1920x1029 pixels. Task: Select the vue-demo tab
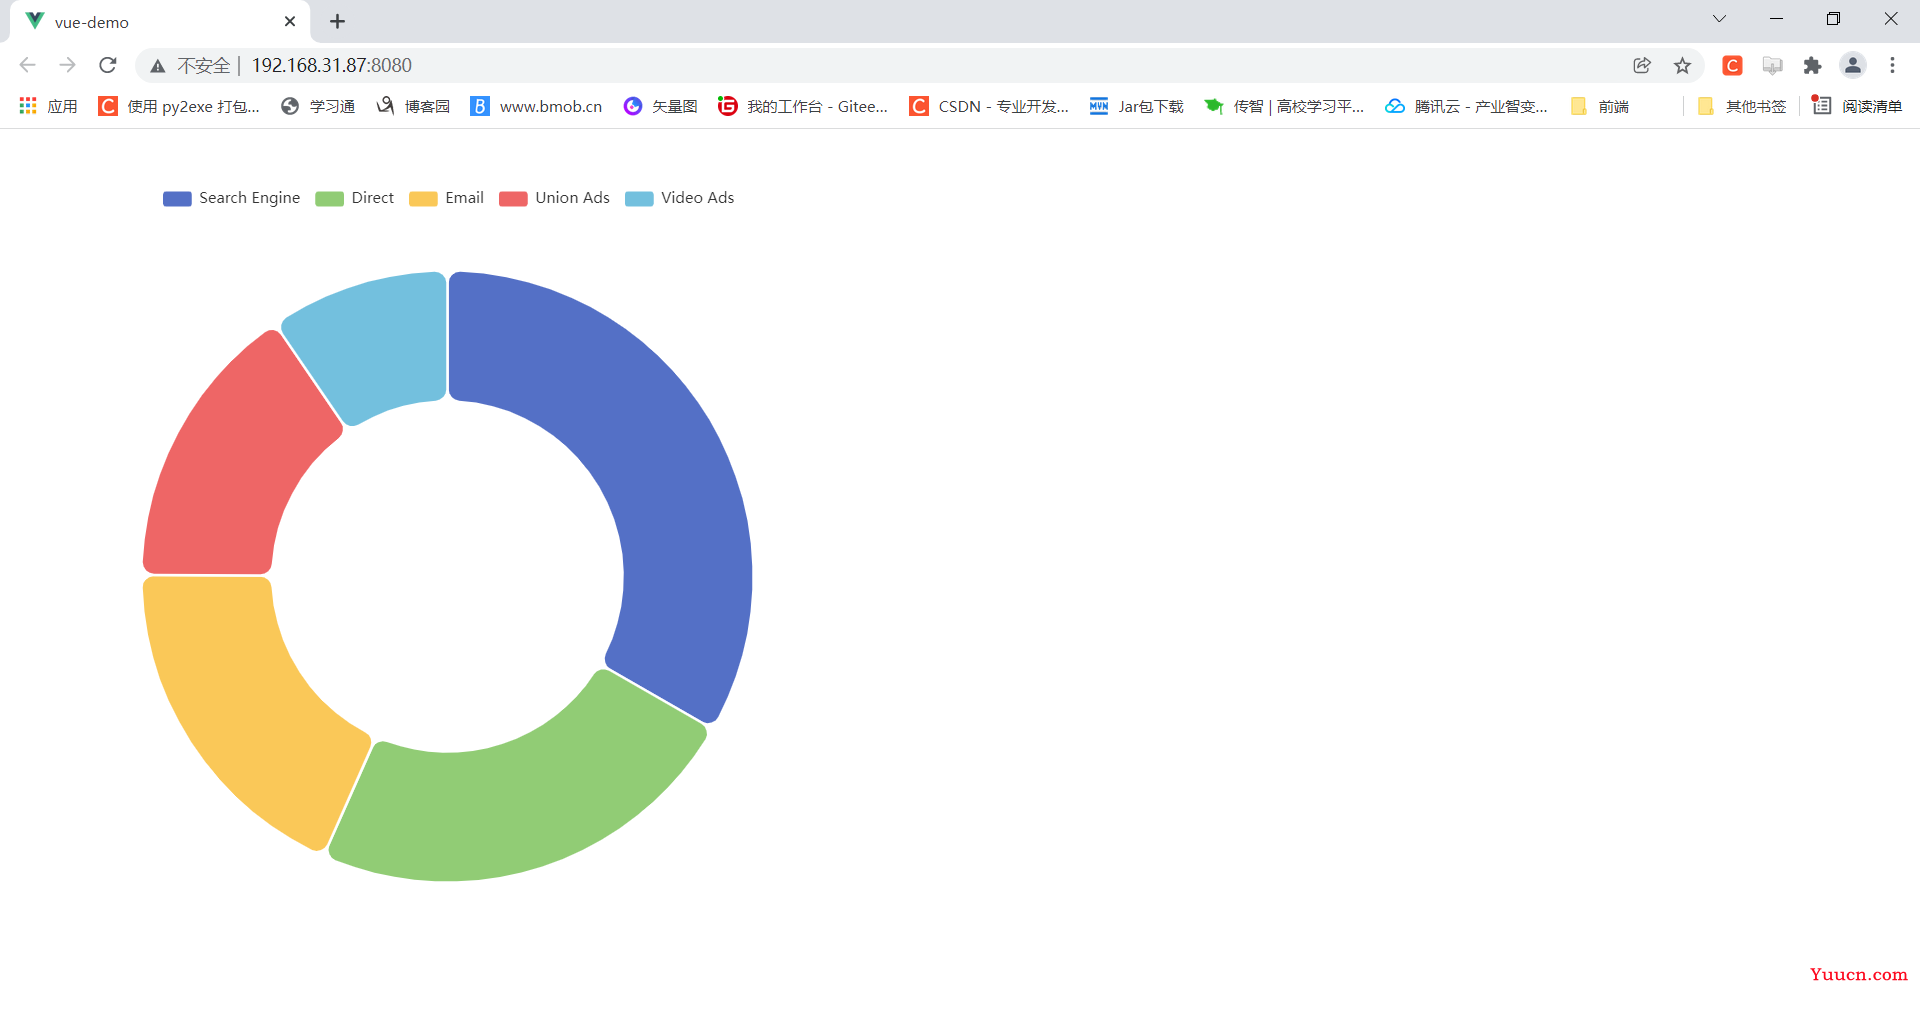[x=160, y=22]
